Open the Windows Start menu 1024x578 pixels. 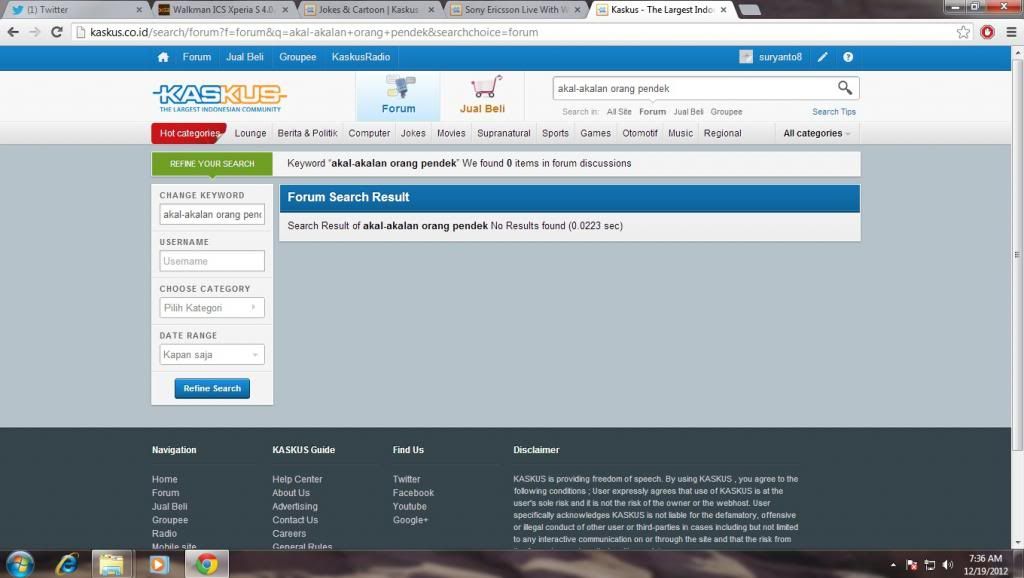tap(20, 563)
